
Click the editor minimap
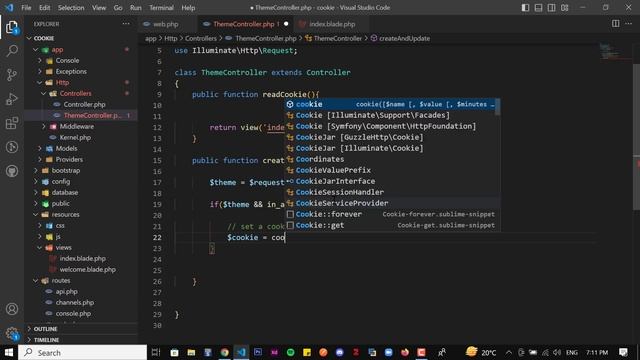point(616,51)
